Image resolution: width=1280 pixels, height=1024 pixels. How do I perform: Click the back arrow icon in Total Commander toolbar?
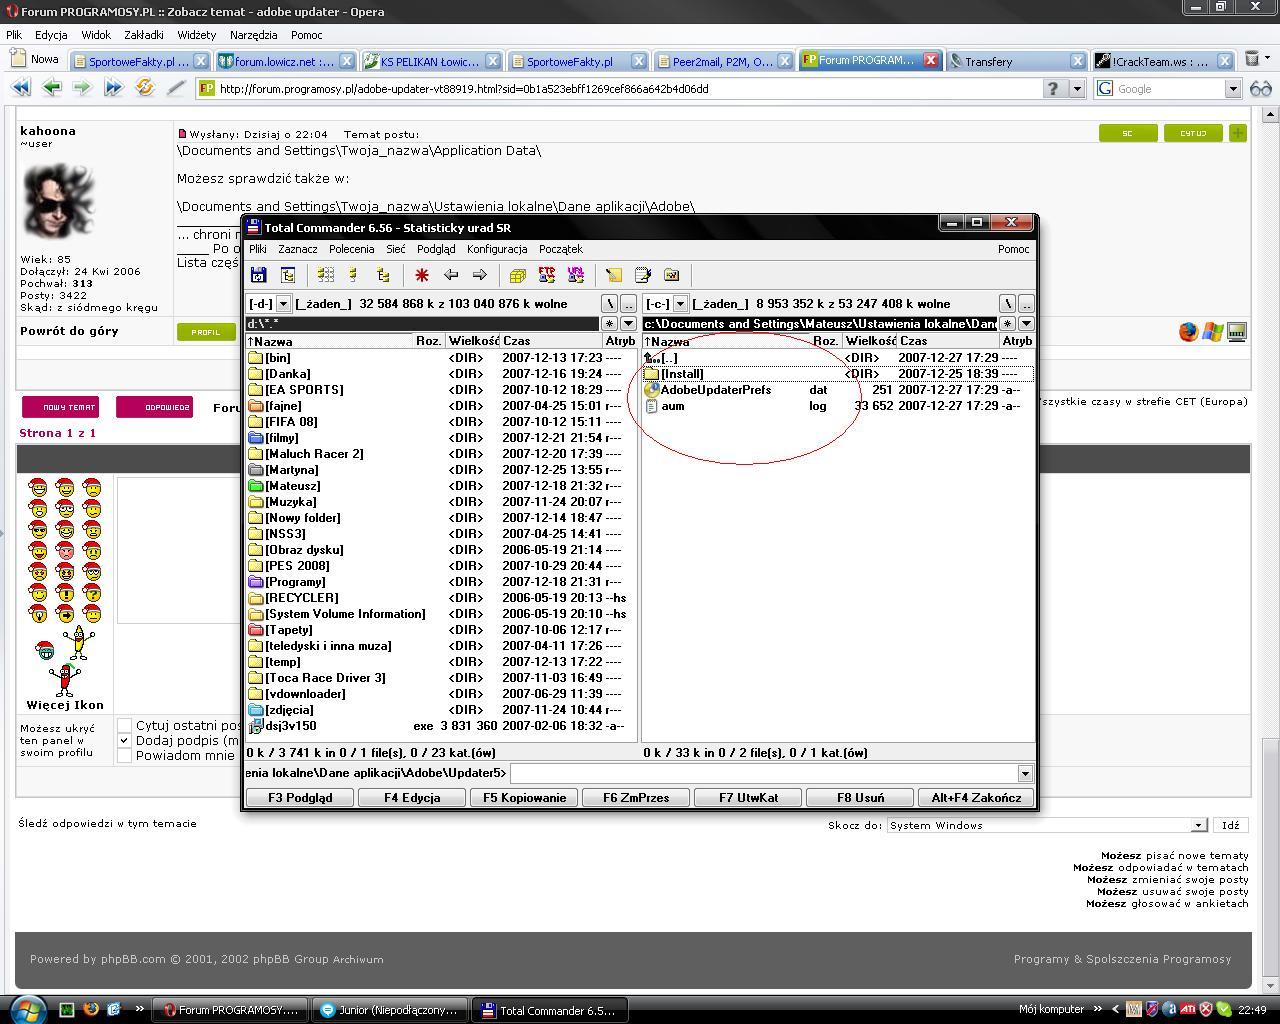tap(451, 275)
